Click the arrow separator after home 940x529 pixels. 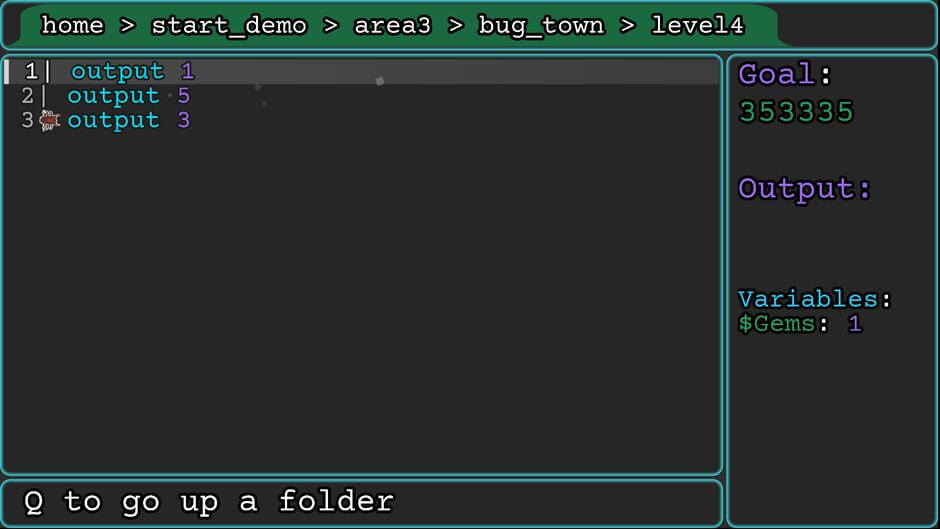[127, 26]
